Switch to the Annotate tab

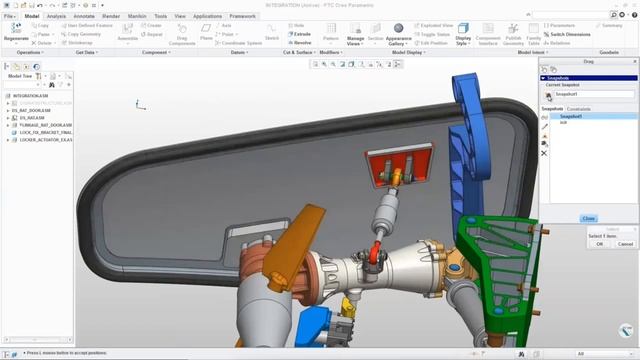pos(84,16)
